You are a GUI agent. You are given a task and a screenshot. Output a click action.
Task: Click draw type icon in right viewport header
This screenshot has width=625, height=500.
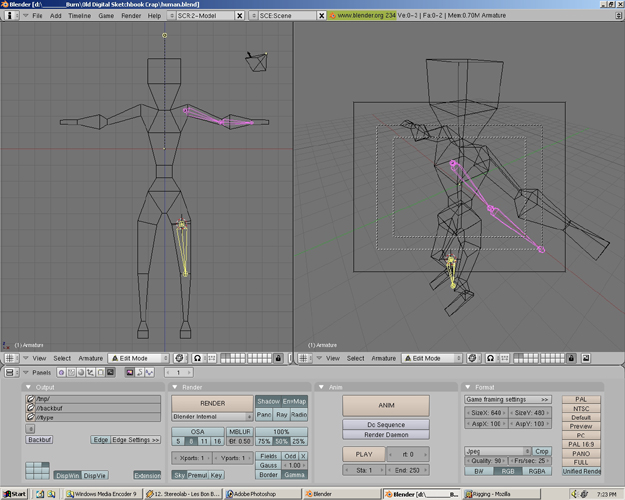tap(472, 358)
